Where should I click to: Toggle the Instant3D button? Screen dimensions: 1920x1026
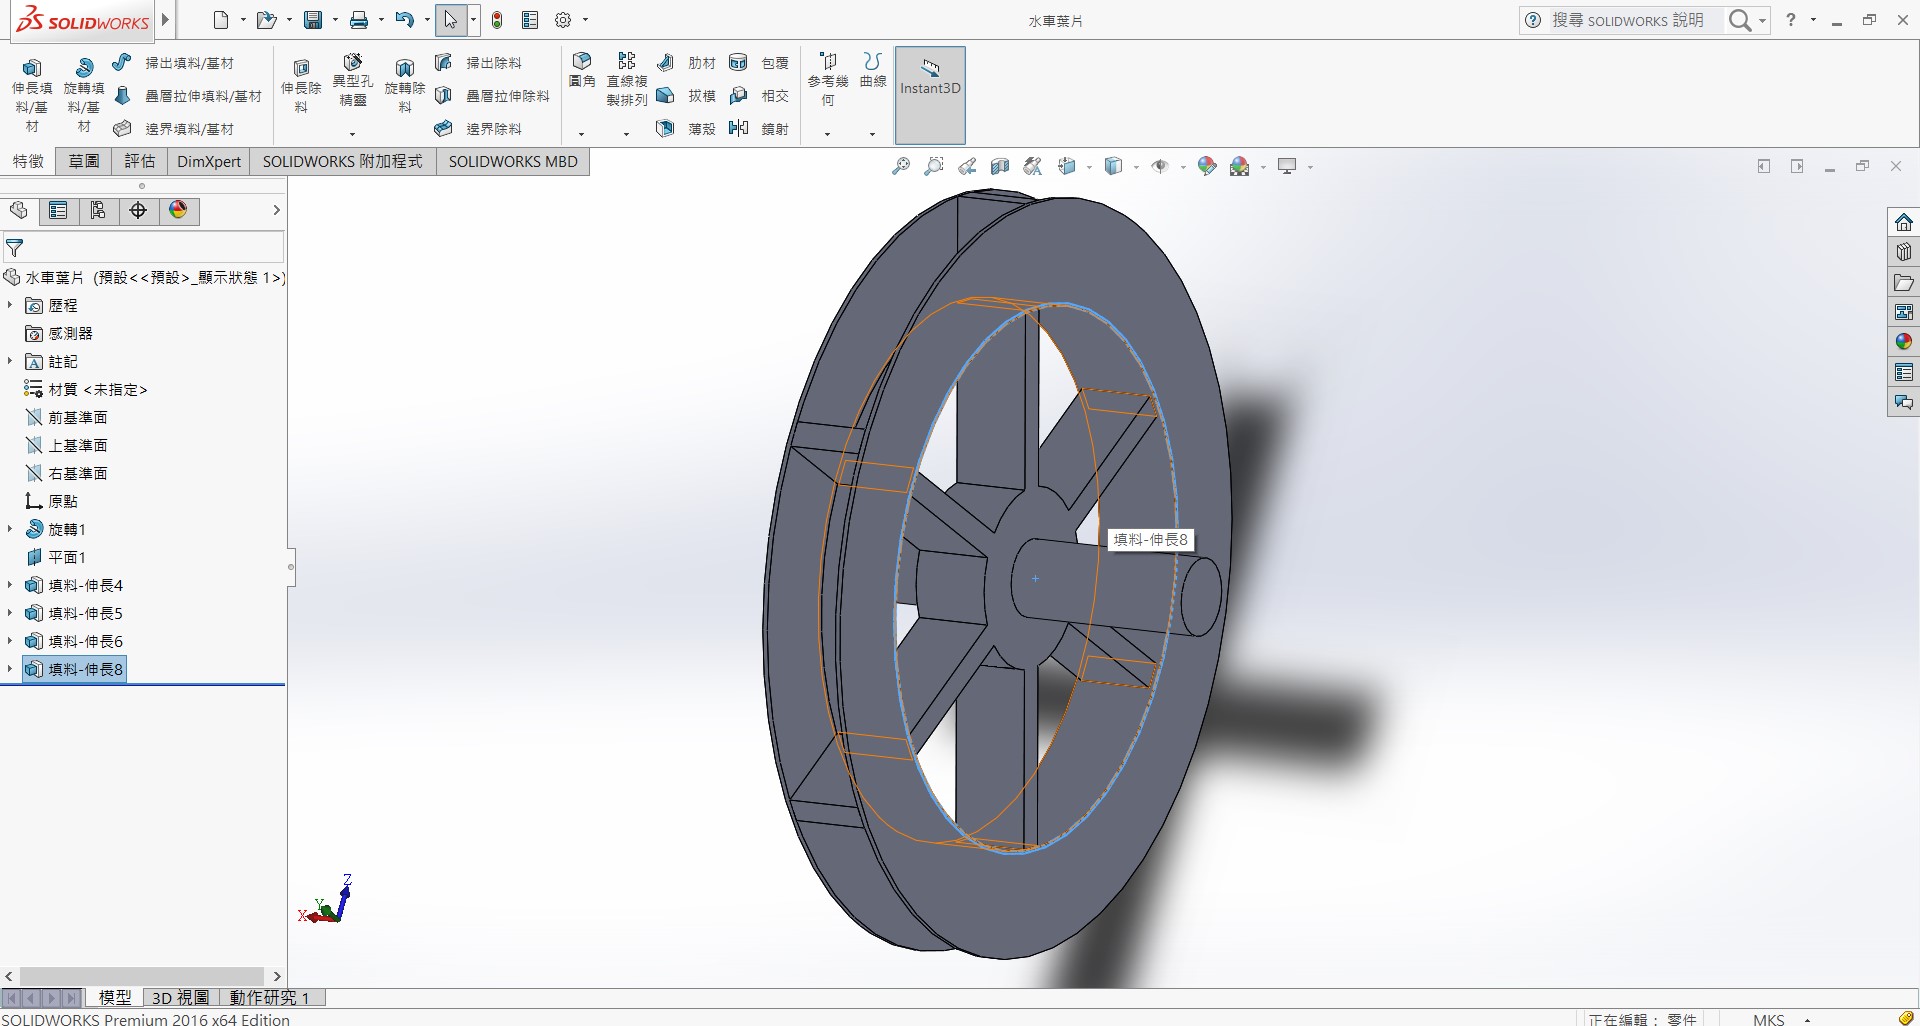click(930, 95)
